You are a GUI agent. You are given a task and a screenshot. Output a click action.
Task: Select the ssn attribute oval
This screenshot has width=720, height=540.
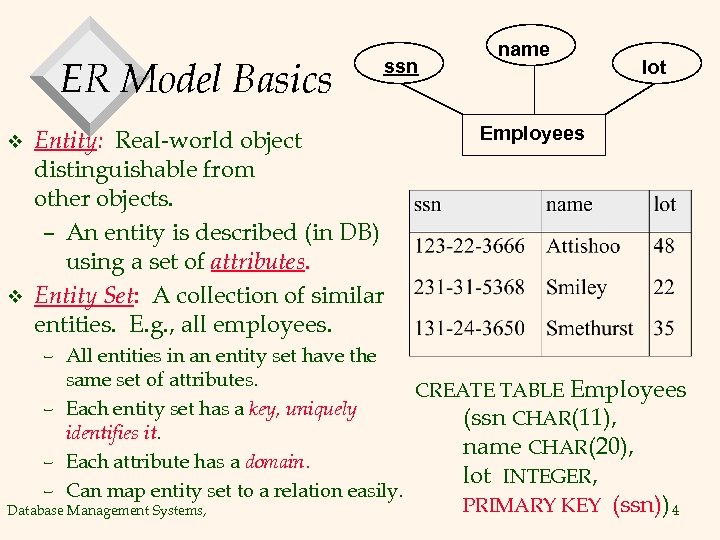tap(399, 63)
